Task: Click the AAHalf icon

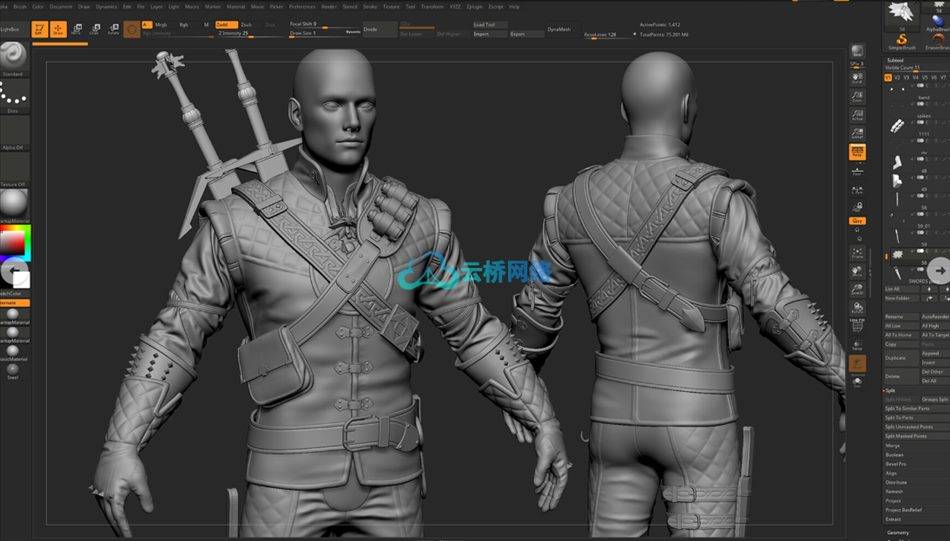Action: [857, 133]
